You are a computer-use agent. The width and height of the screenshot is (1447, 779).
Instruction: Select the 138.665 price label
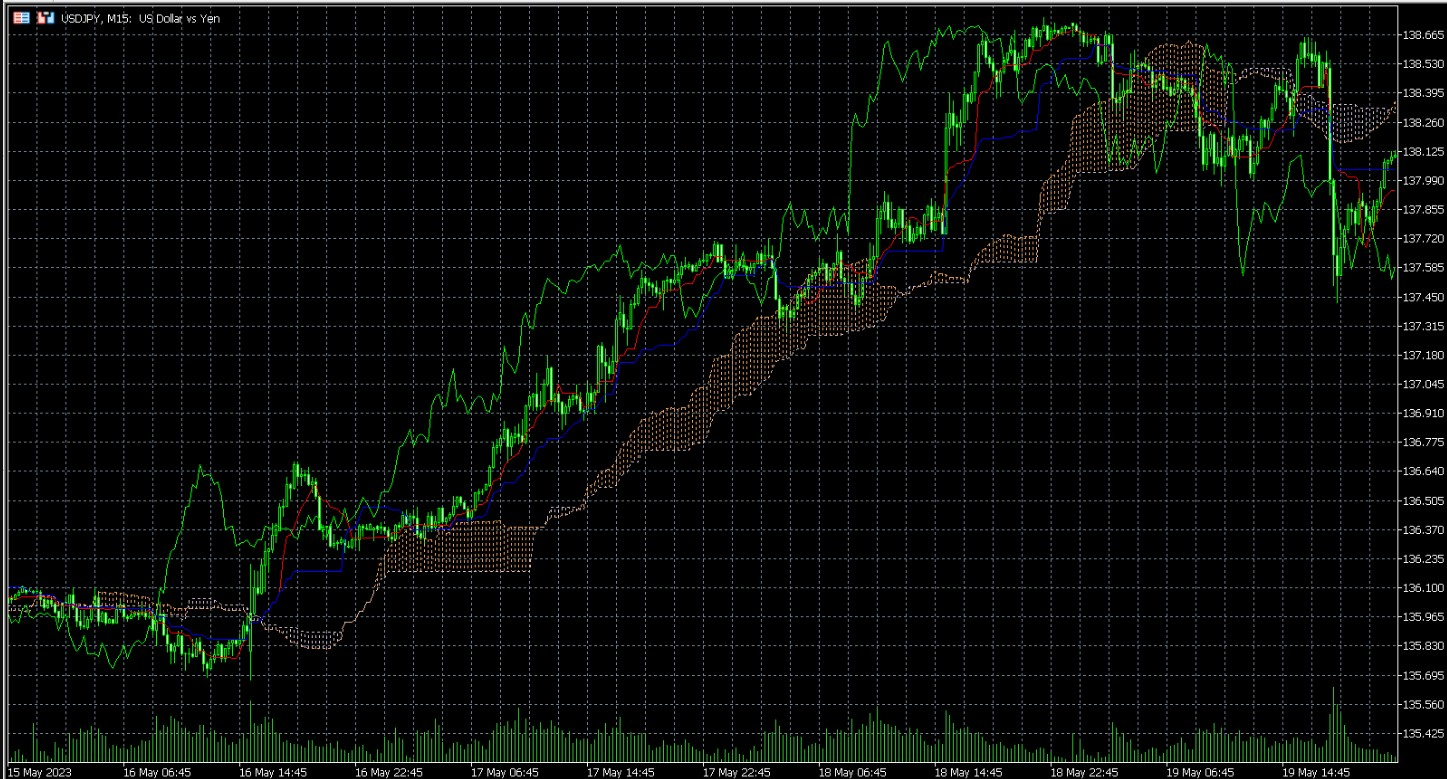(x=1424, y=33)
